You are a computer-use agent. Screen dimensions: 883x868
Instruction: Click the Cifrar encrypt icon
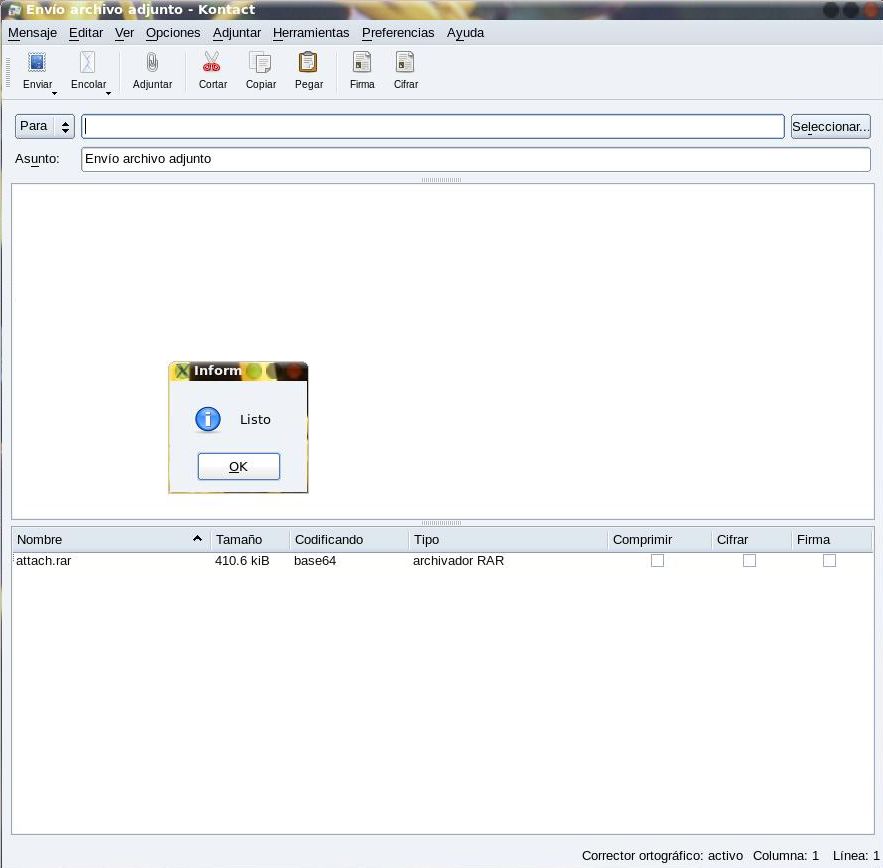click(405, 62)
